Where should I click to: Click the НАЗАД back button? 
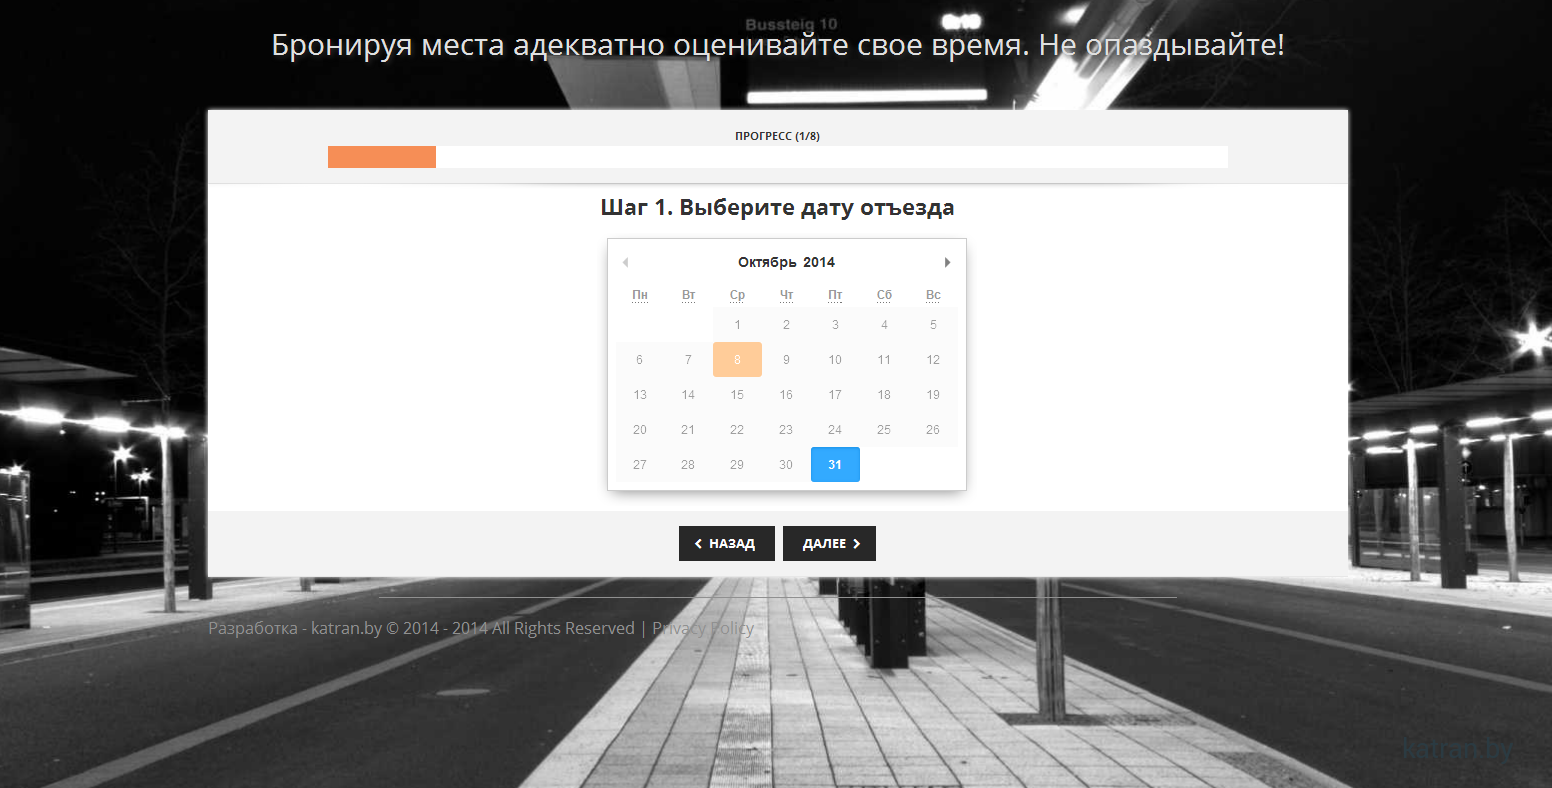tap(726, 544)
